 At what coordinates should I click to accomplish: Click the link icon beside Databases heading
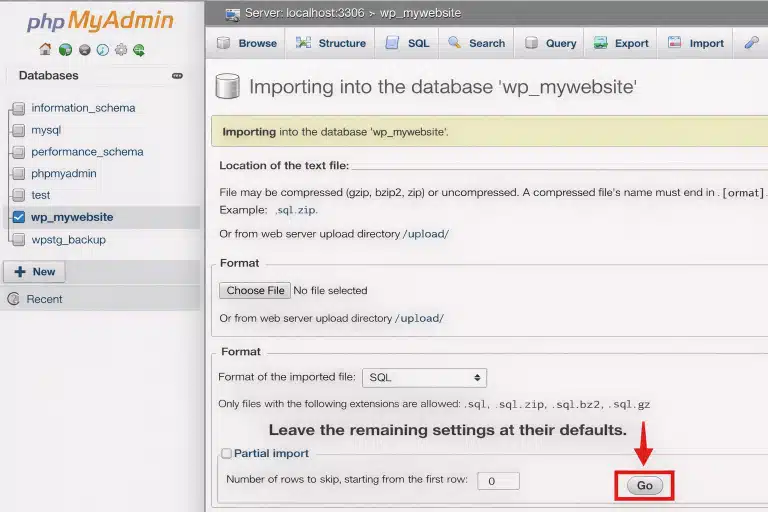177,76
